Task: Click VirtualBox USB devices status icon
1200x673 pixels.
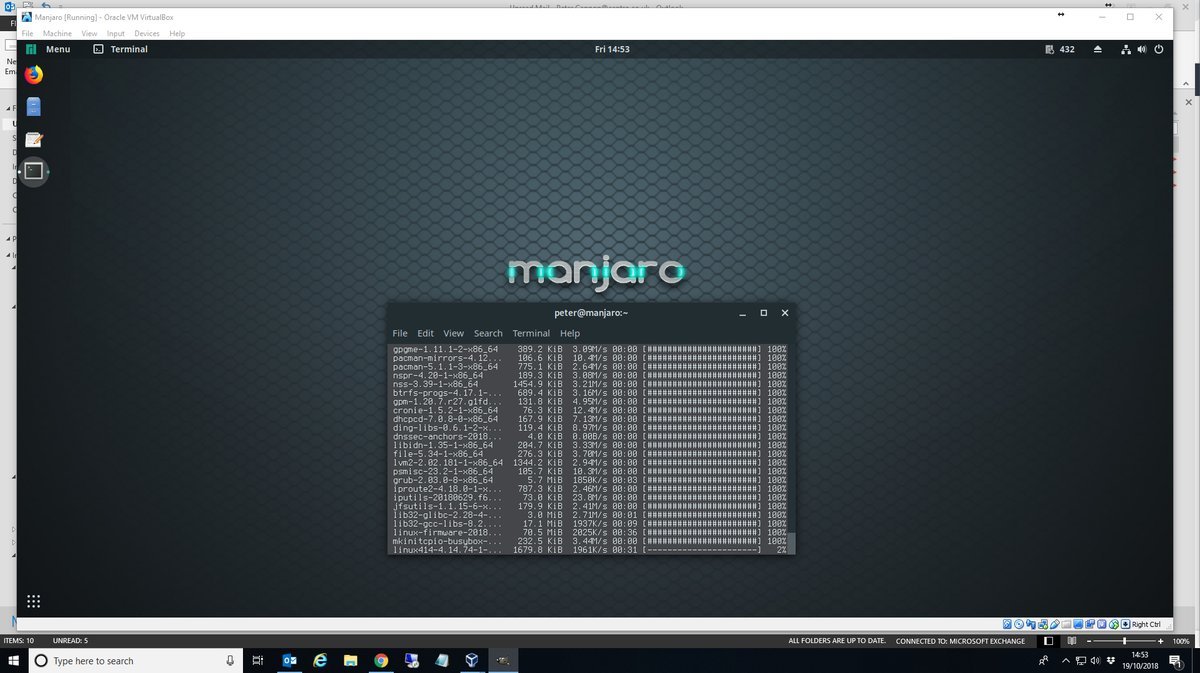Action: click(1055, 624)
